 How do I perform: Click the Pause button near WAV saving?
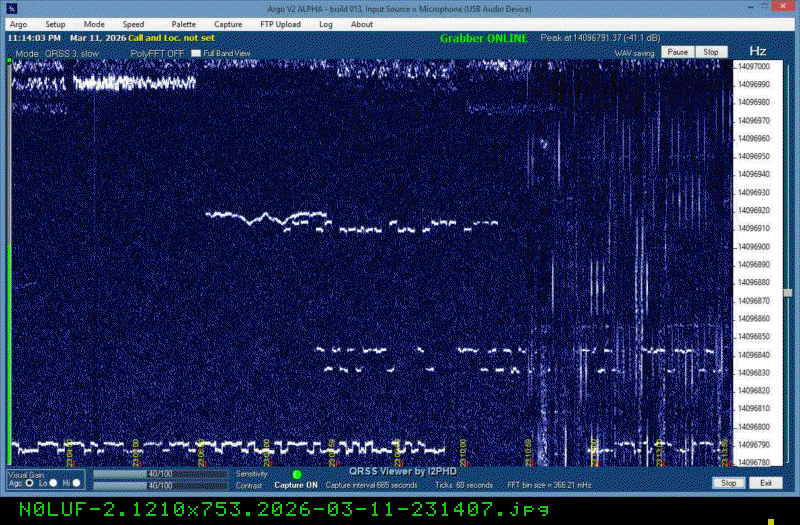(x=678, y=51)
